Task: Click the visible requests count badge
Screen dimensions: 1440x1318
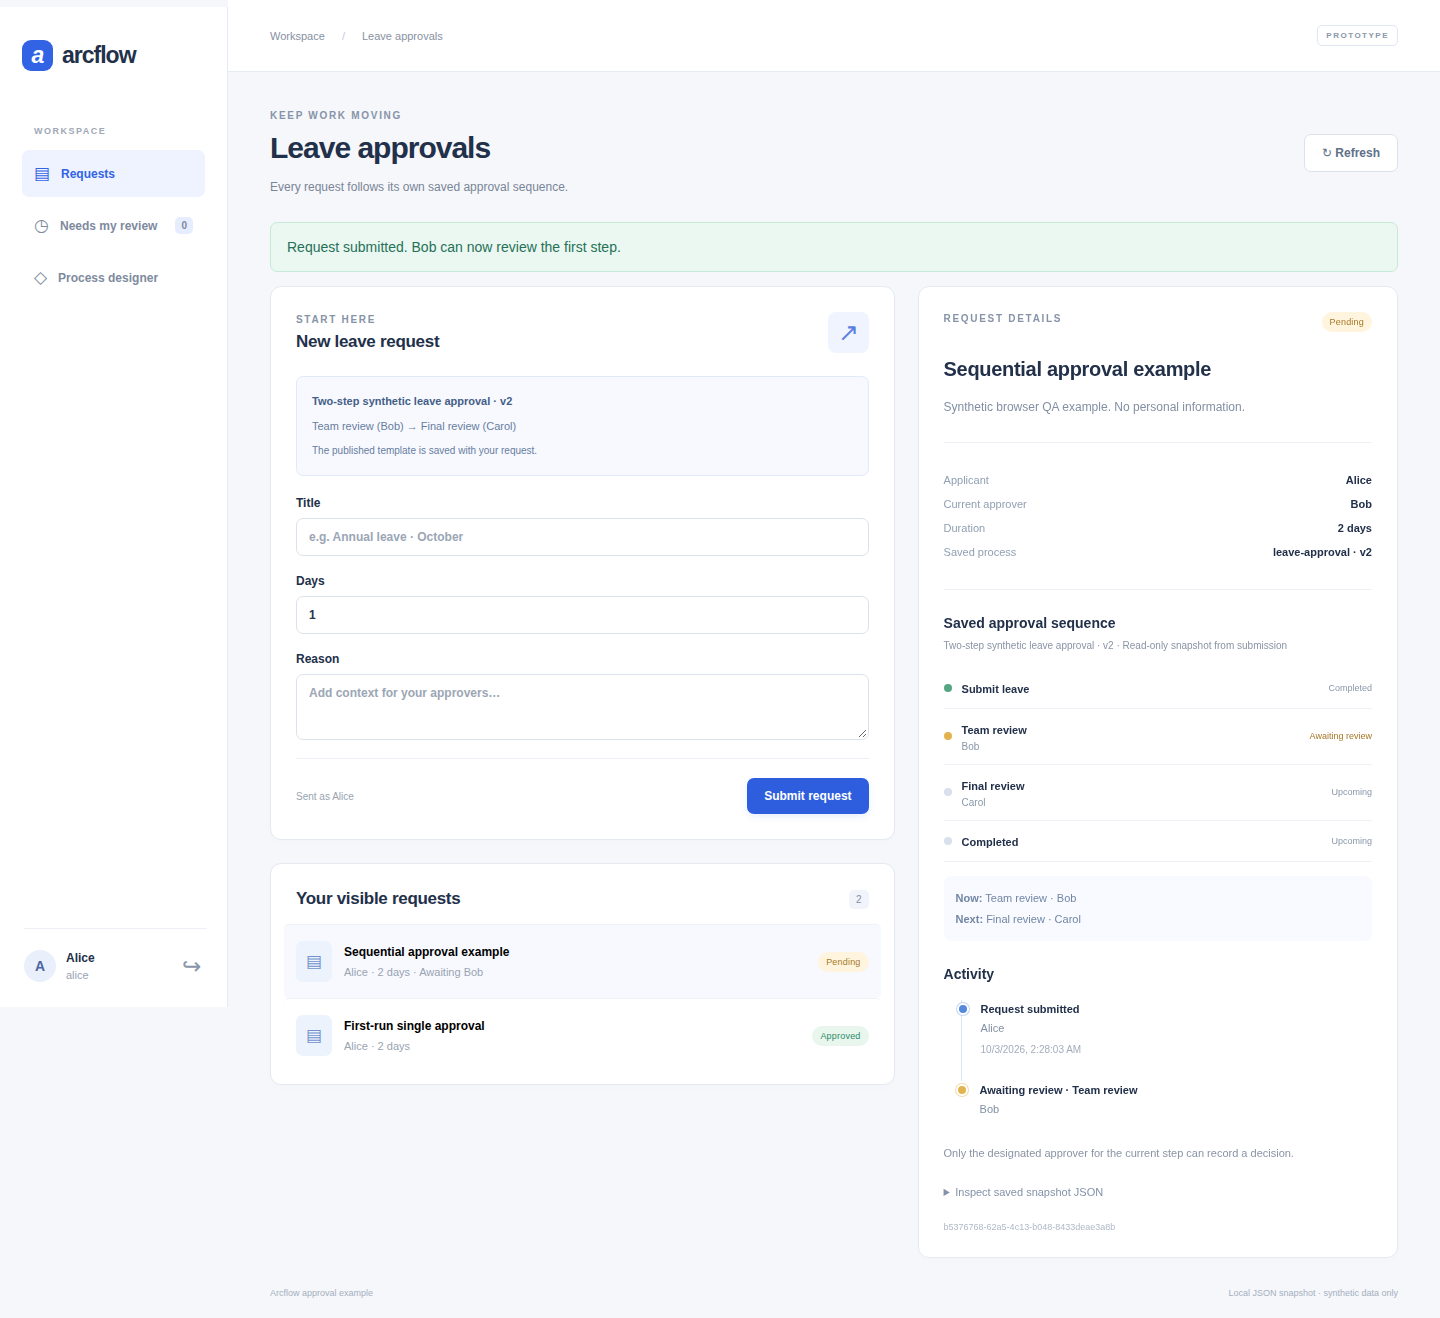Action: (x=858, y=899)
